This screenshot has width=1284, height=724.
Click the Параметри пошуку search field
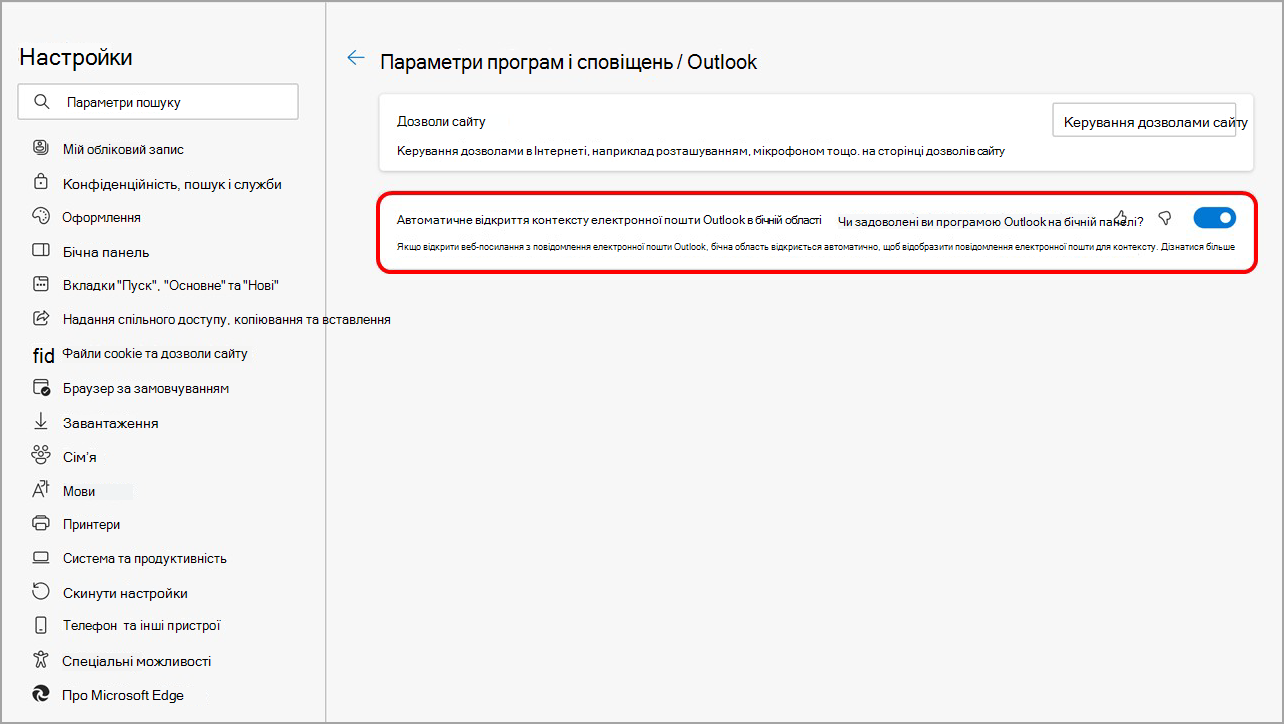point(158,102)
